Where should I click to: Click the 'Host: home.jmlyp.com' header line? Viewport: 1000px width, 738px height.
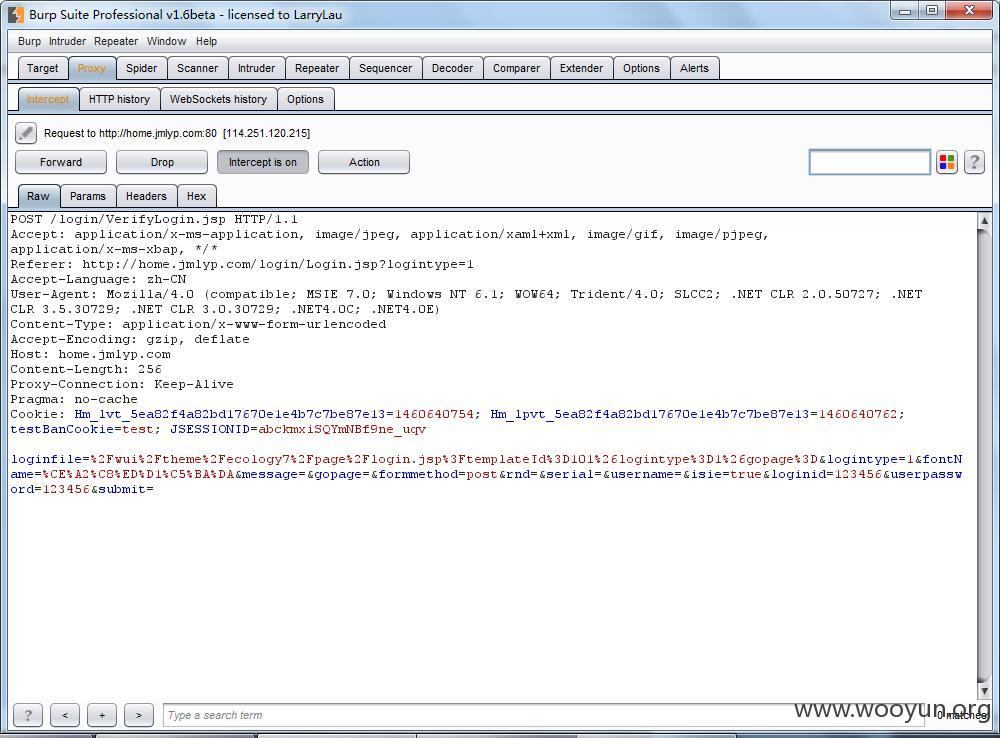click(91, 355)
